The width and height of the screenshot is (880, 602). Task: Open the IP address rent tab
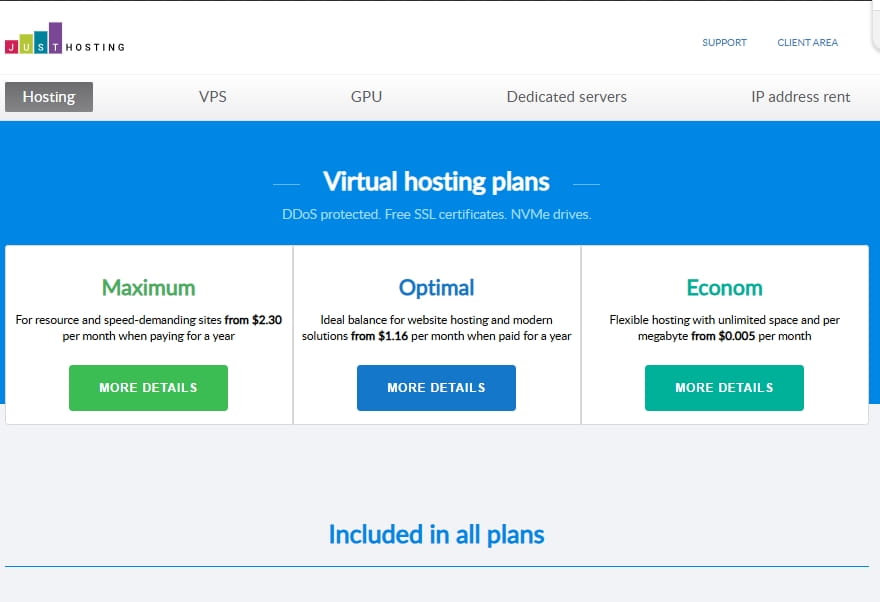800,97
